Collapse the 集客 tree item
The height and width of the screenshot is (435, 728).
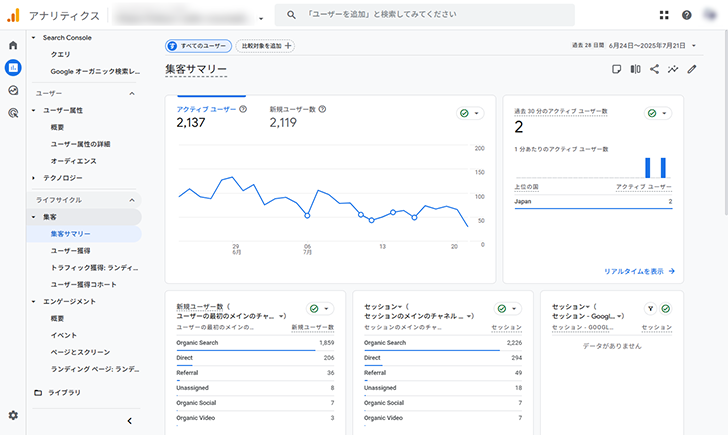click(x=33, y=217)
